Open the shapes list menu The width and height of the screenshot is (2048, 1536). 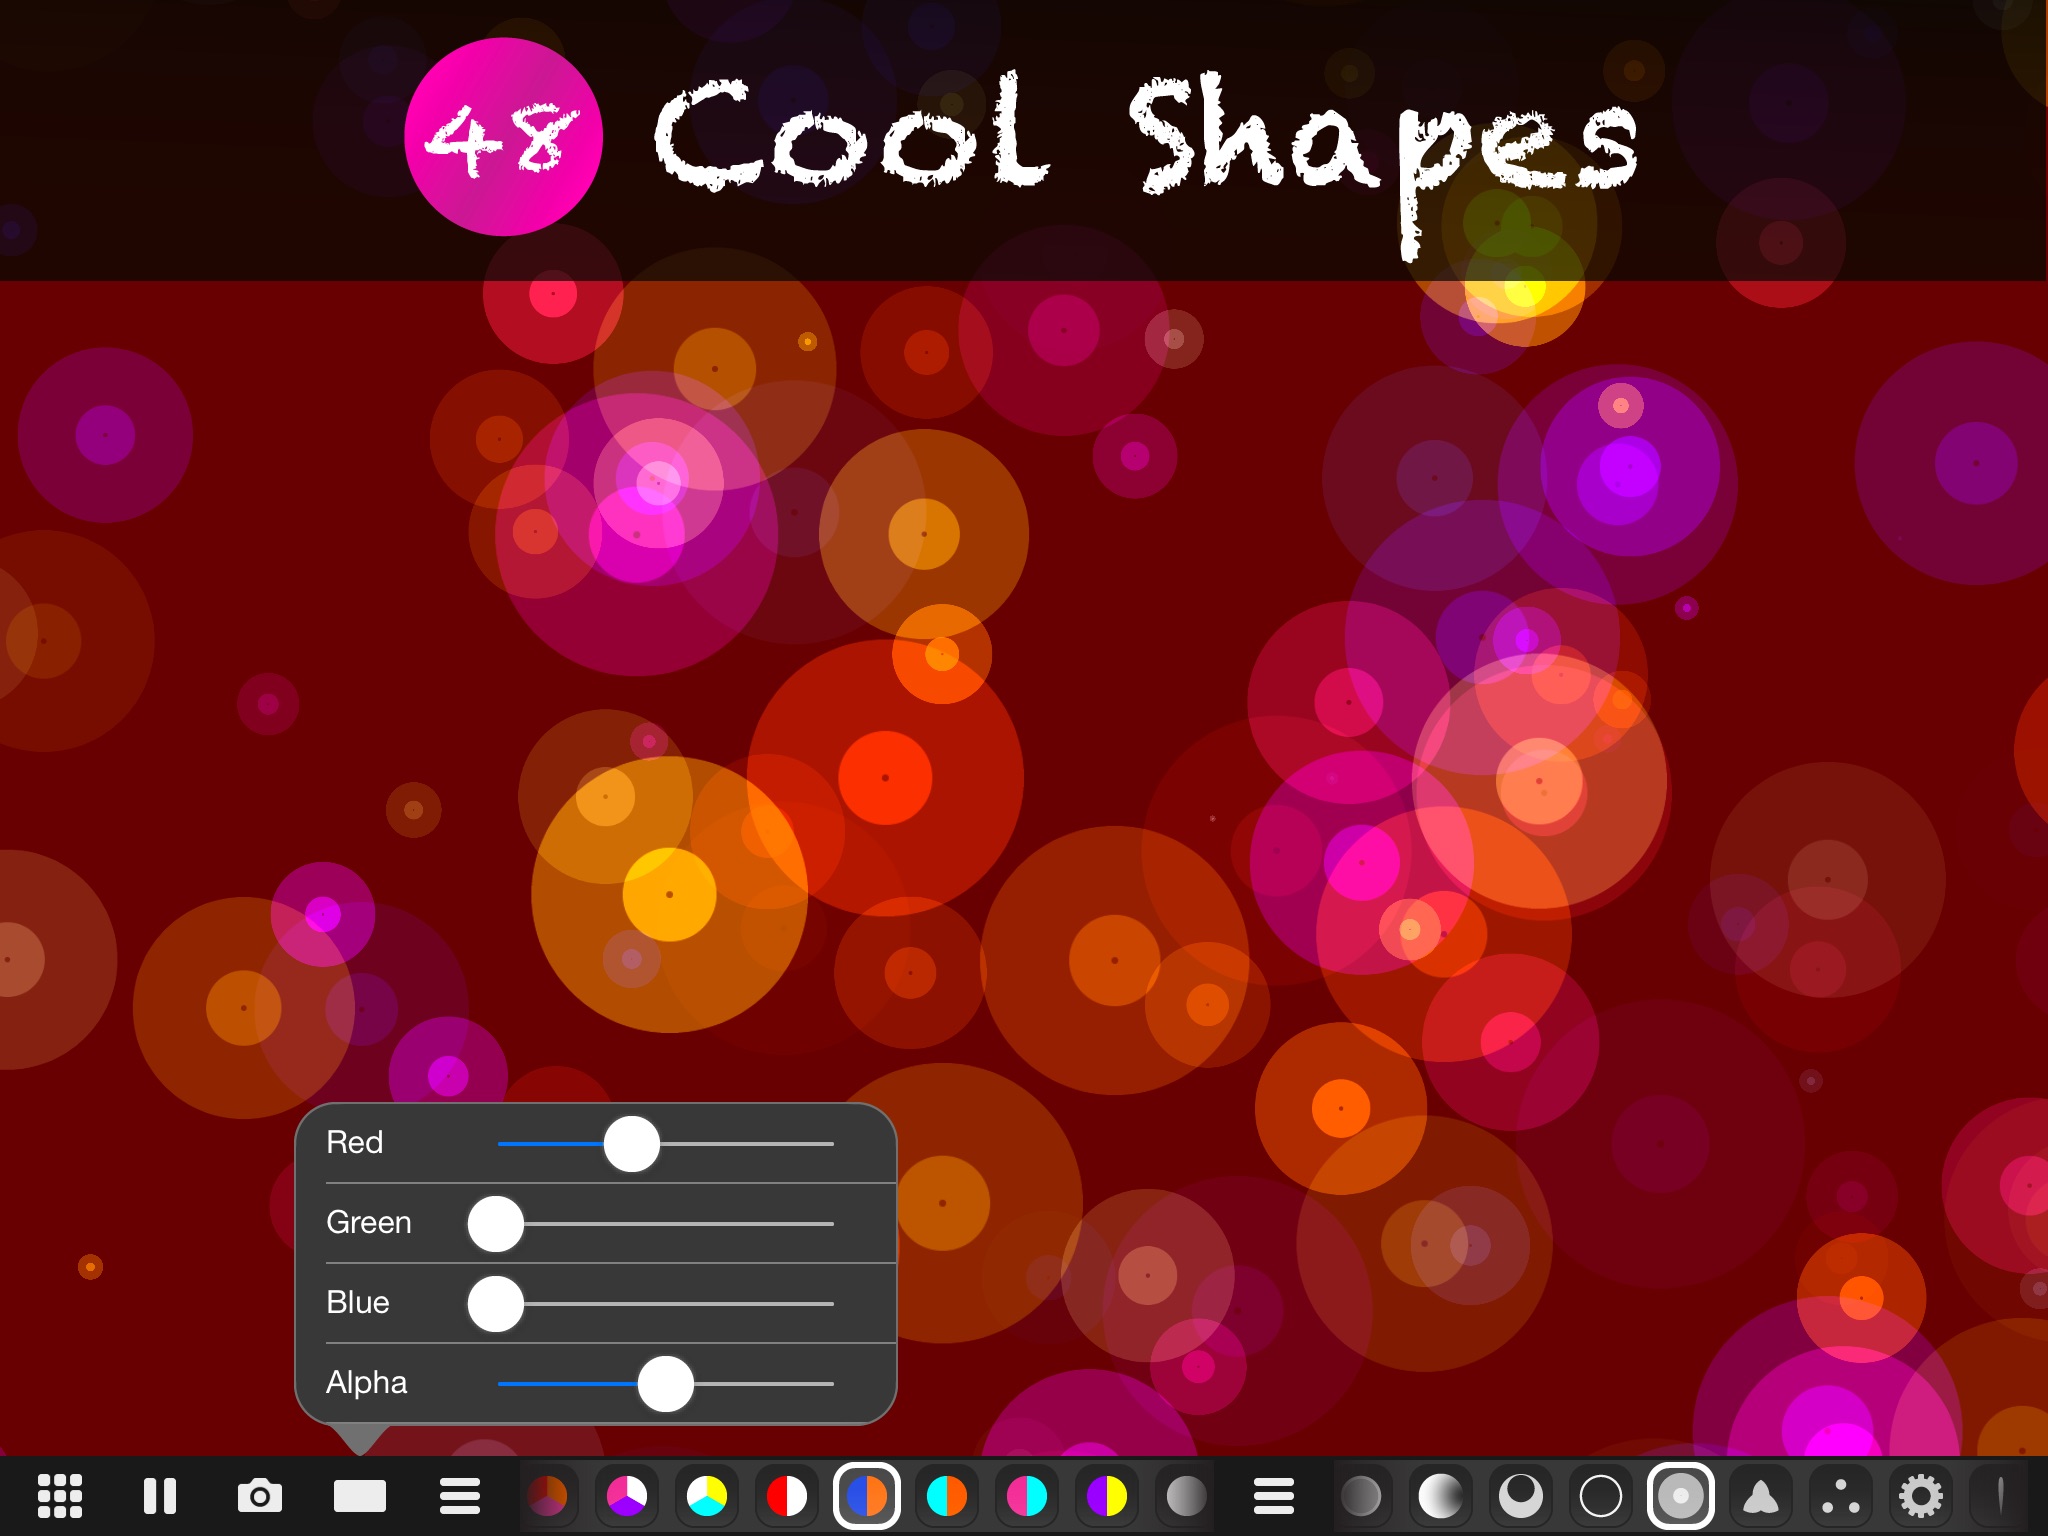pos(1274,1496)
